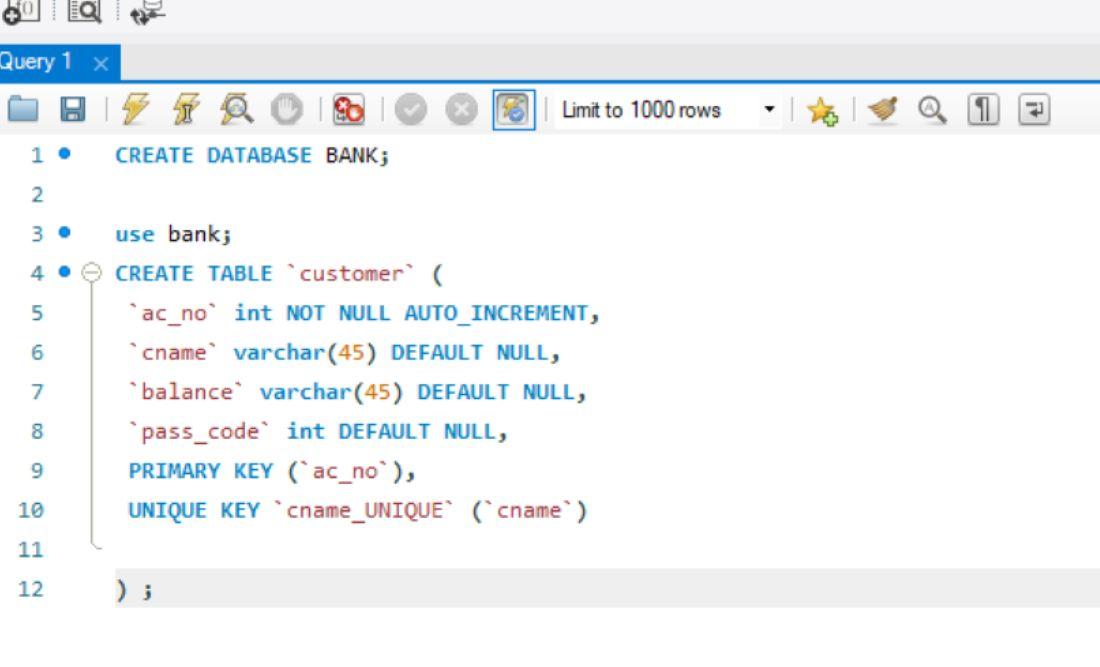The width and height of the screenshot is (1100, 667).
Task: Click the Rollback X icon
Action: (462, 110)
